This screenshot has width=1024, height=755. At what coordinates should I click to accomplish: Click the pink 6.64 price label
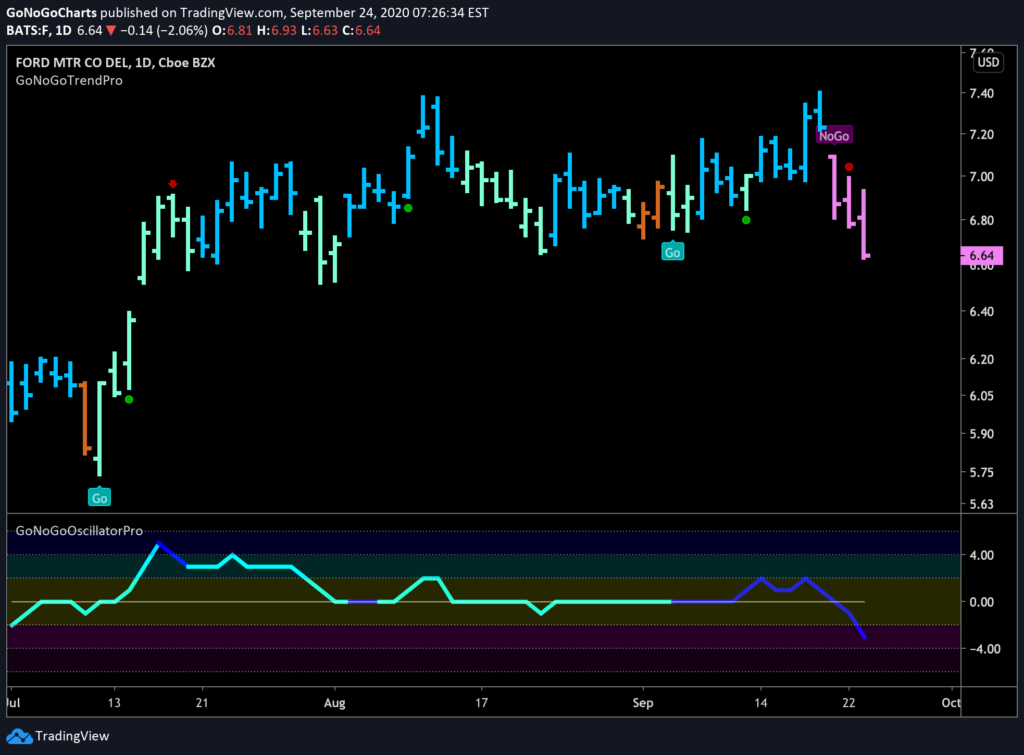(x=982, y=255)
